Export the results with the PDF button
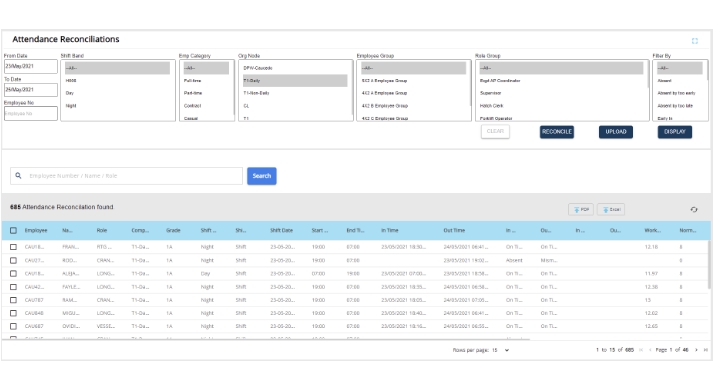 (x=581, y=210)
